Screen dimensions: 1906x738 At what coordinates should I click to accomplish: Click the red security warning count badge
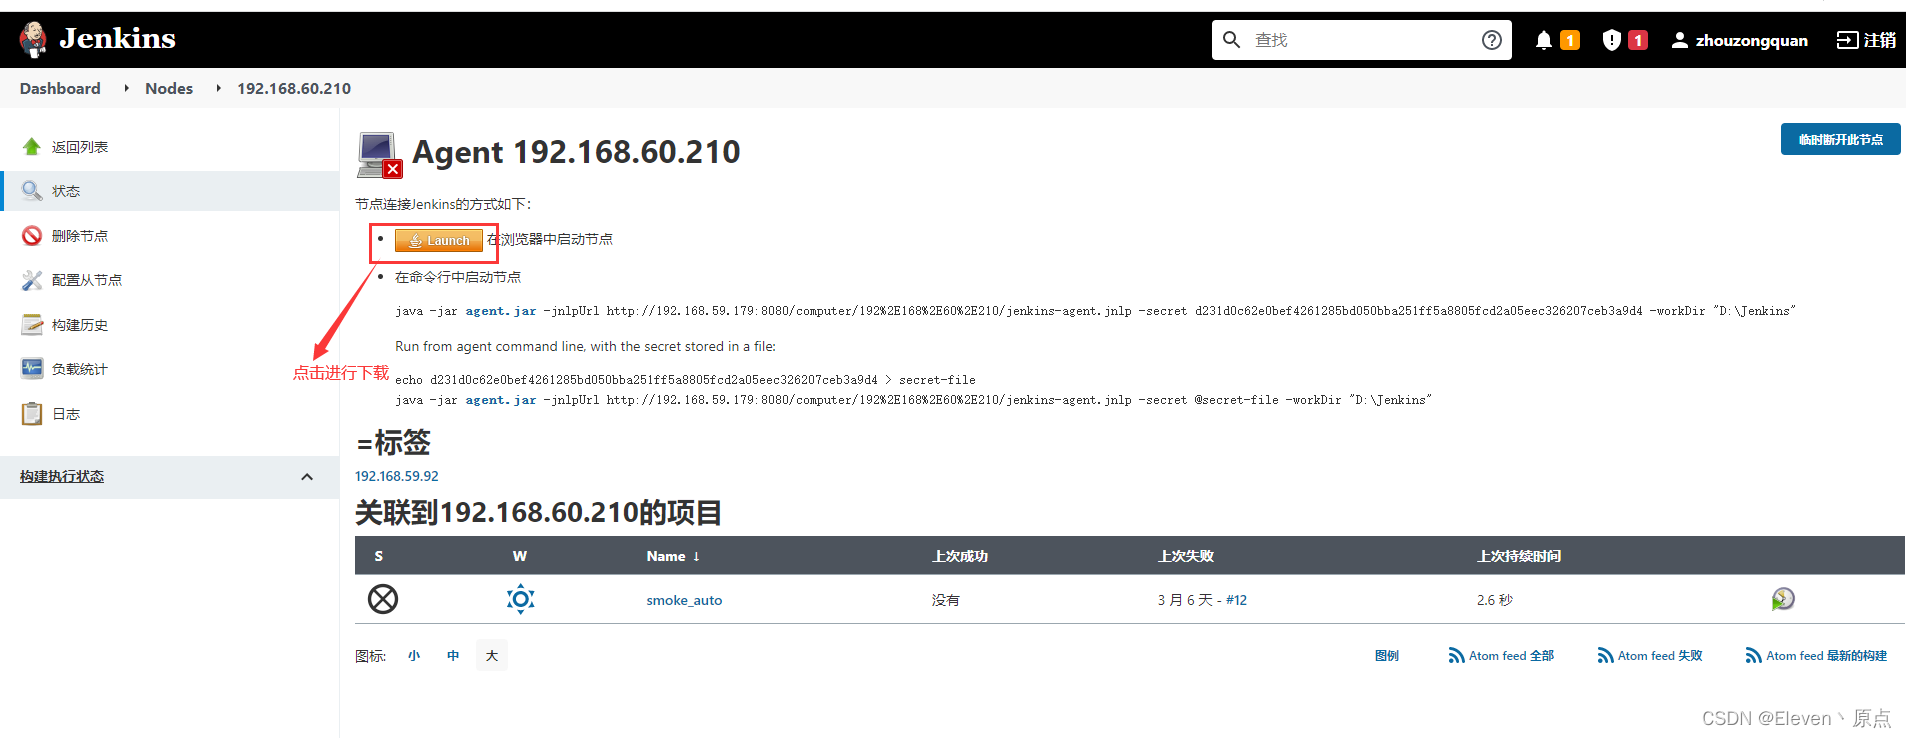[x=1638, y=40]
